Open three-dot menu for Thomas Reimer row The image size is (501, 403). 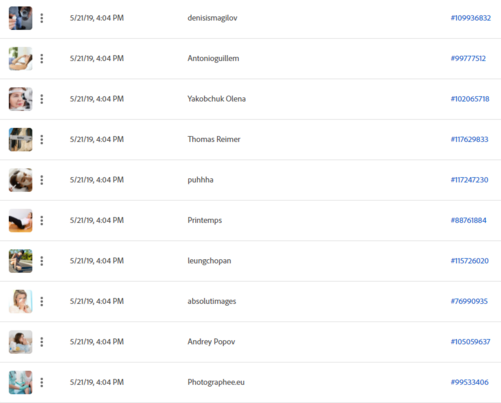point(42,139)
